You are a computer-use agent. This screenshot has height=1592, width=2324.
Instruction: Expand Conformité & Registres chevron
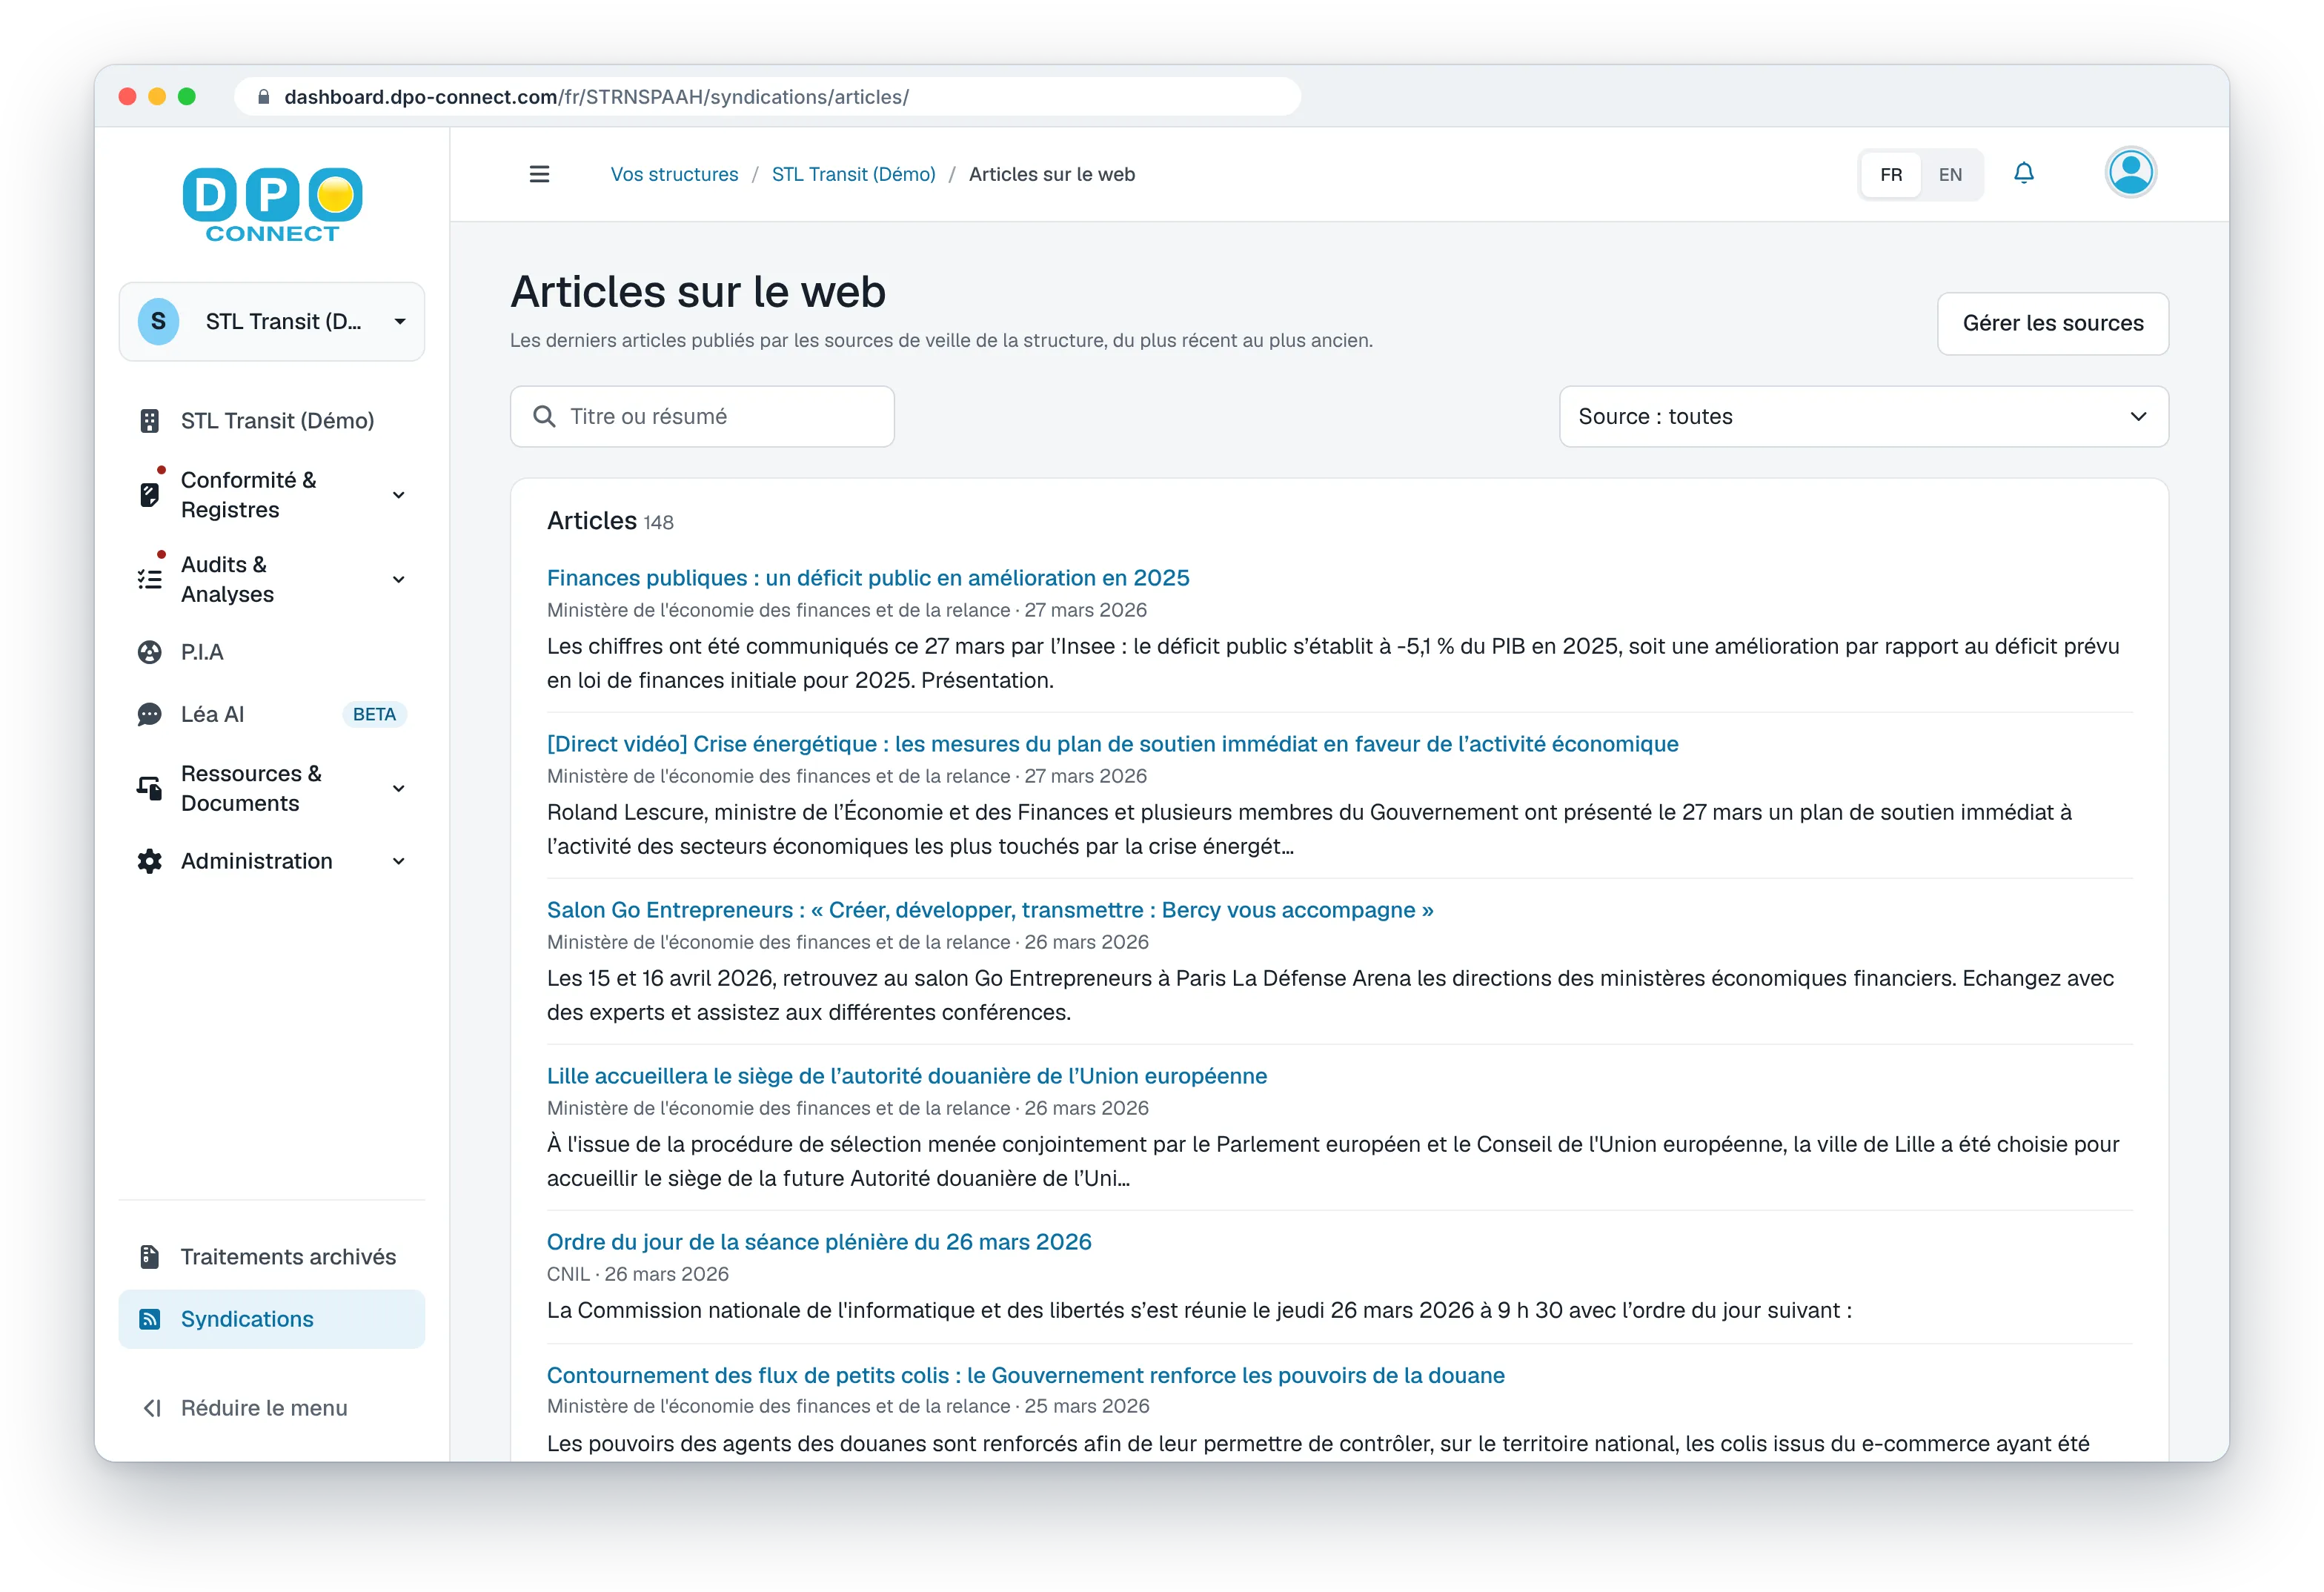399,494
